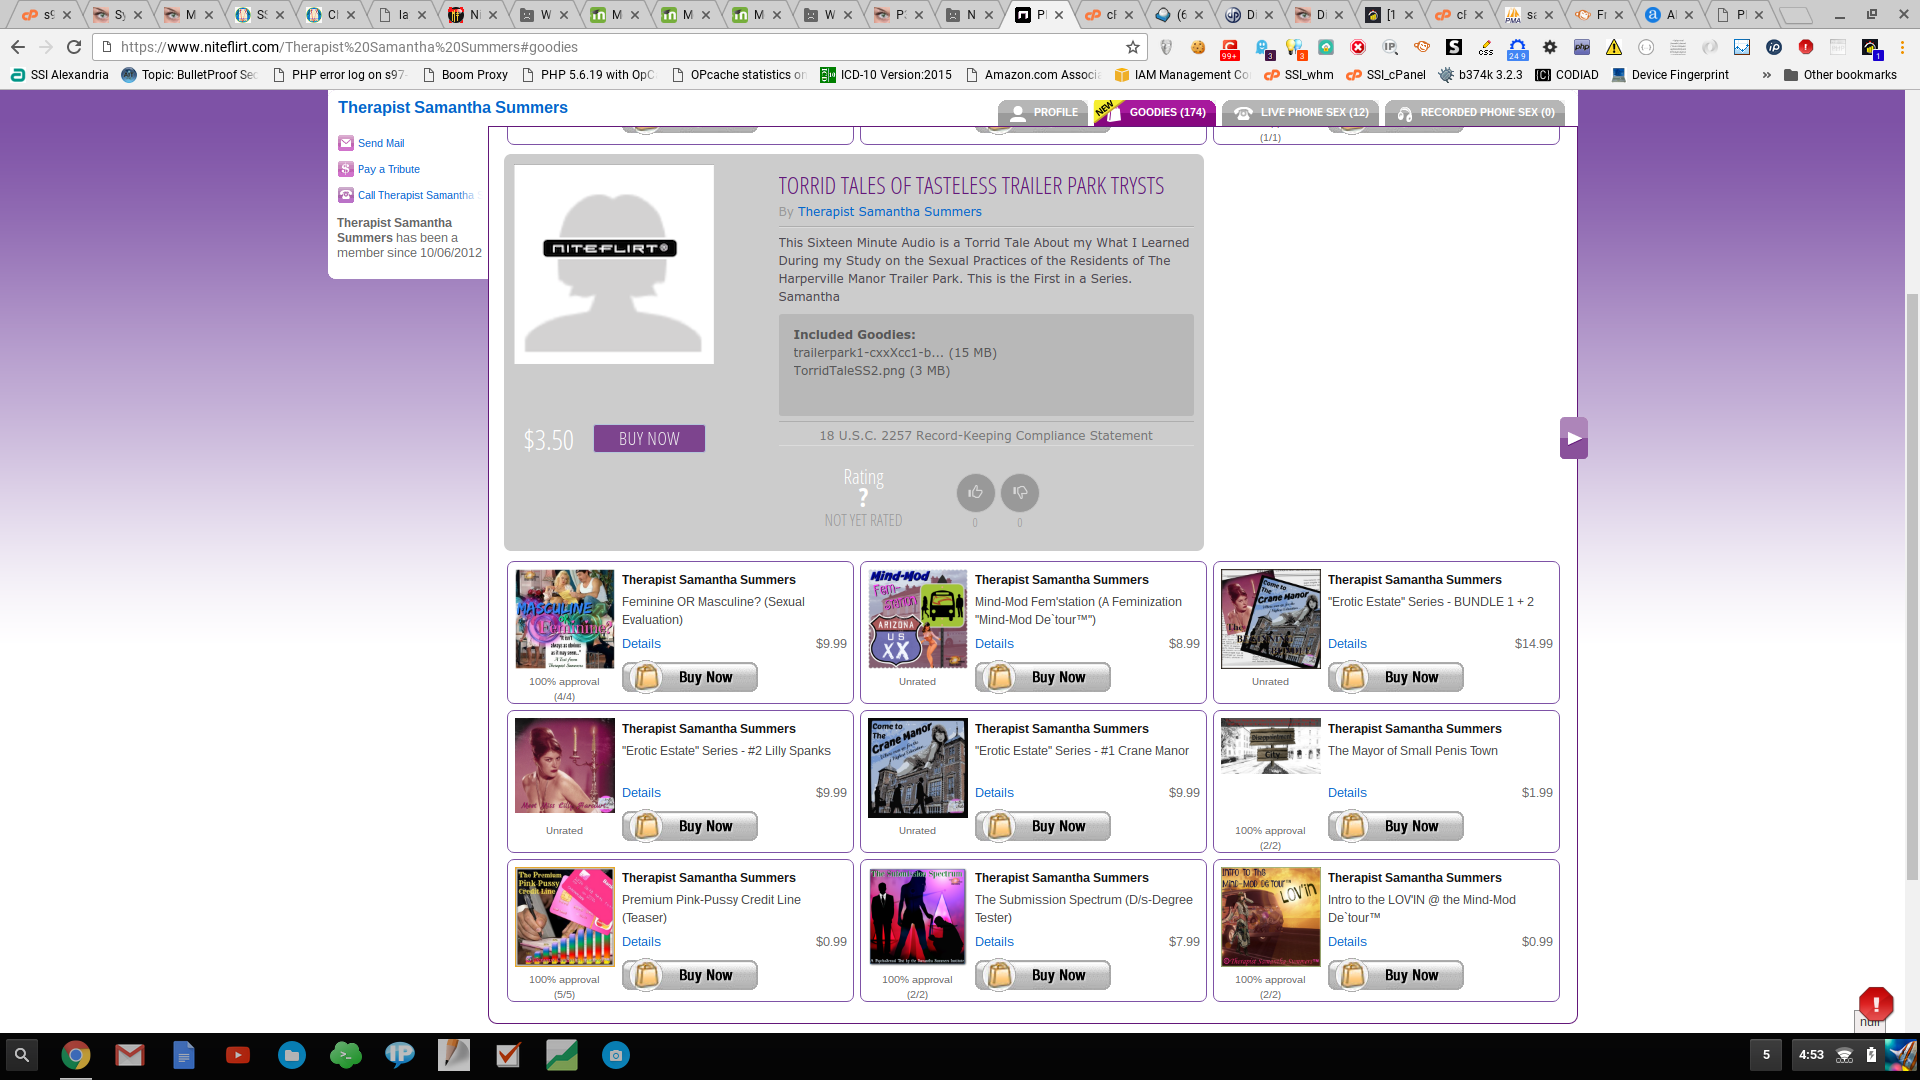Open the Recorded Phone Sex tab
This screenshot has width=1920, height=1080.
point(1475,113)
